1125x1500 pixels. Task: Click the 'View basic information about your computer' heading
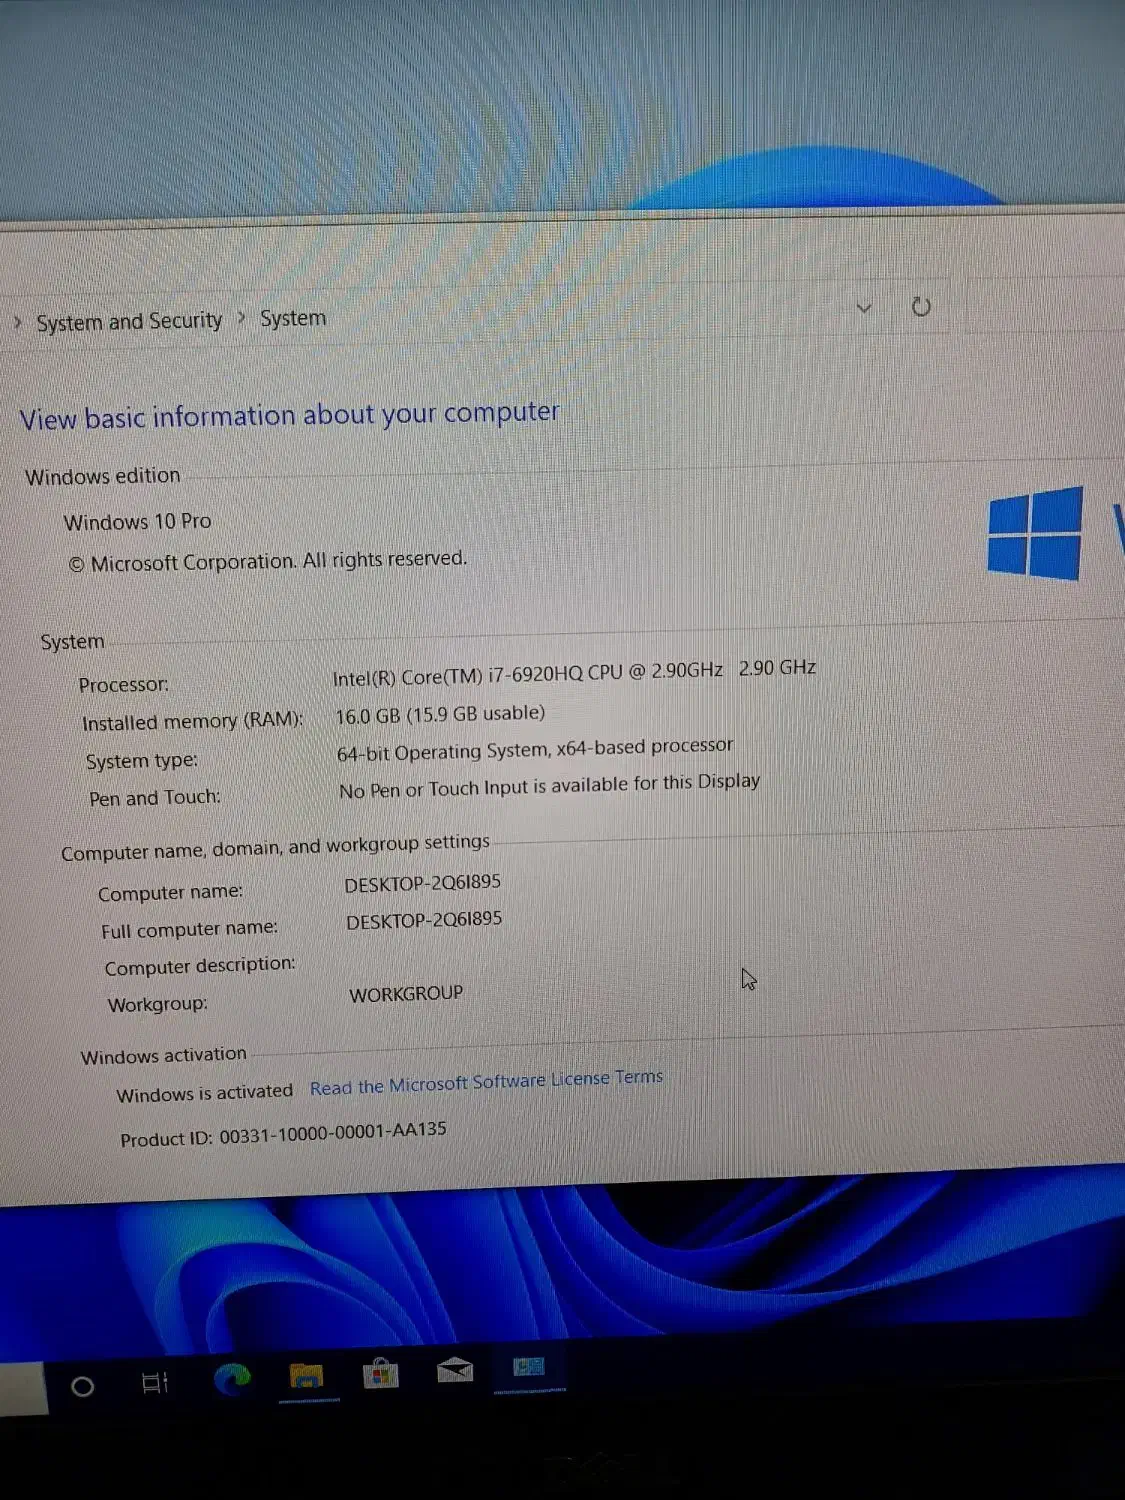290,416
